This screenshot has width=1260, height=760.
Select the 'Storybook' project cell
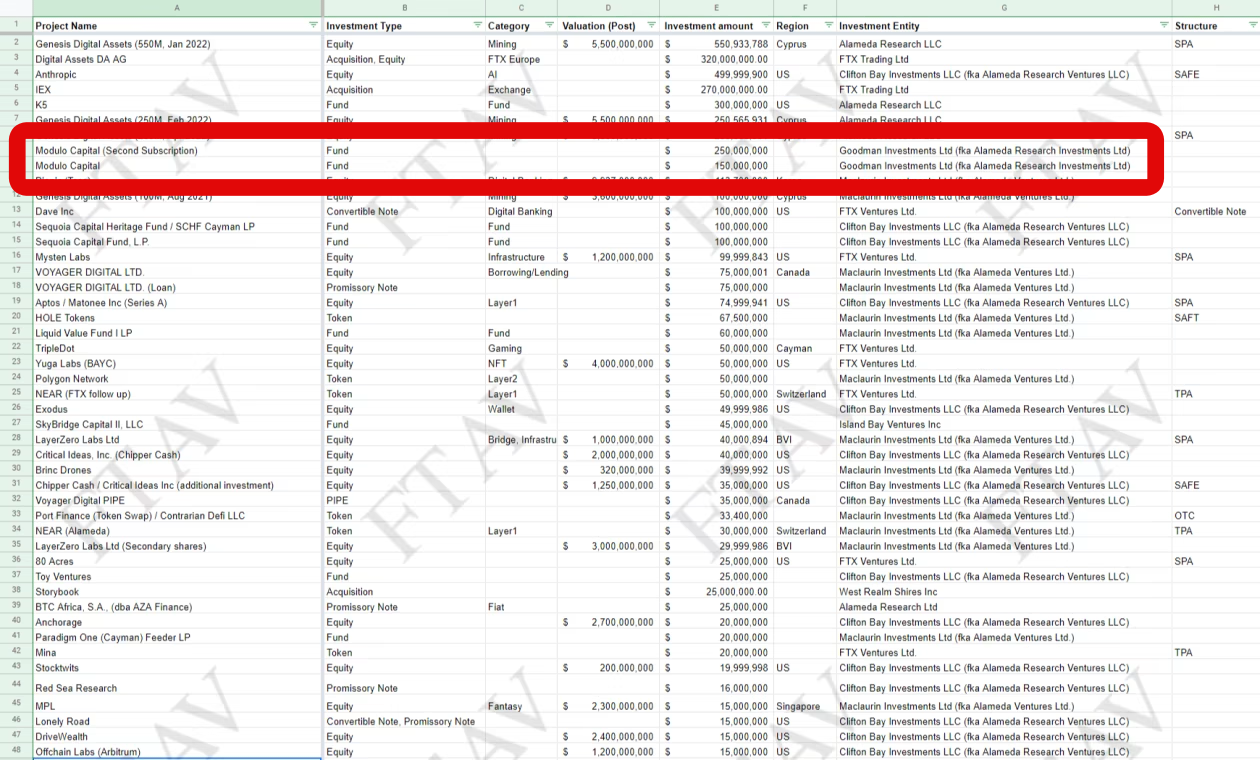click(177, 592)
